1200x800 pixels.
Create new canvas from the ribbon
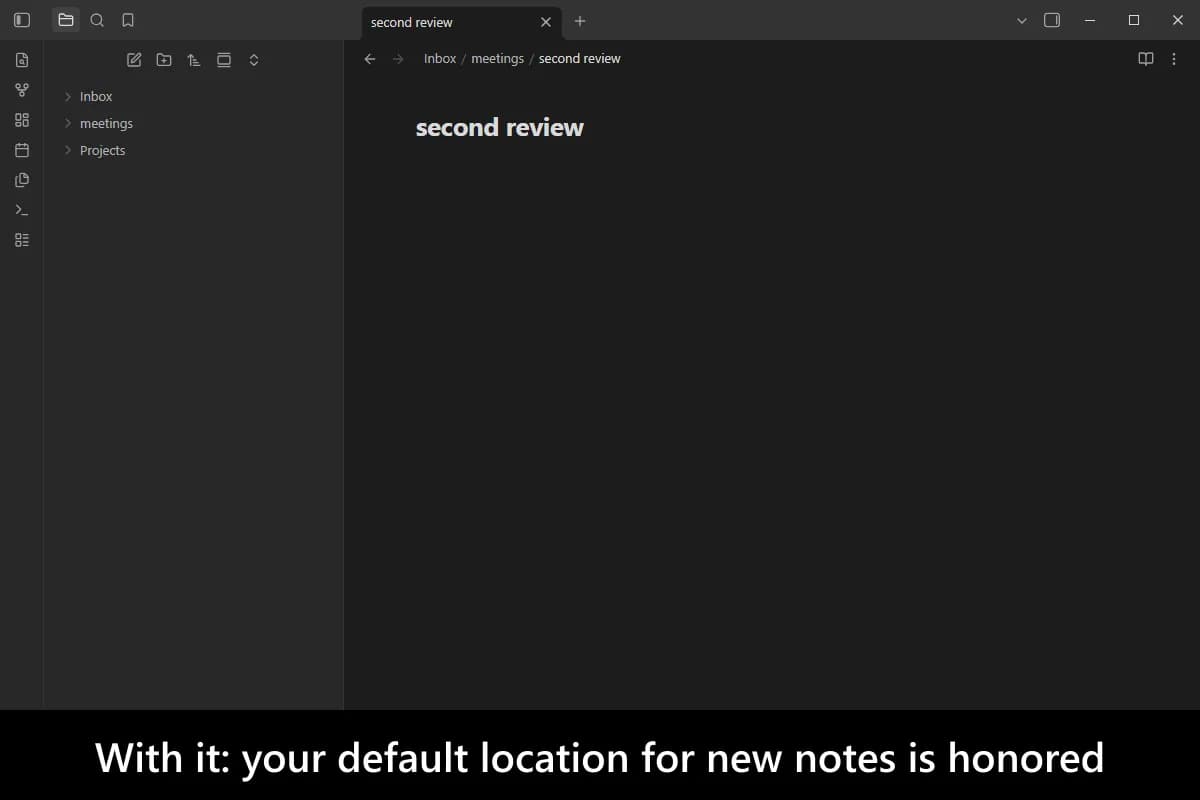click(22, 120)
